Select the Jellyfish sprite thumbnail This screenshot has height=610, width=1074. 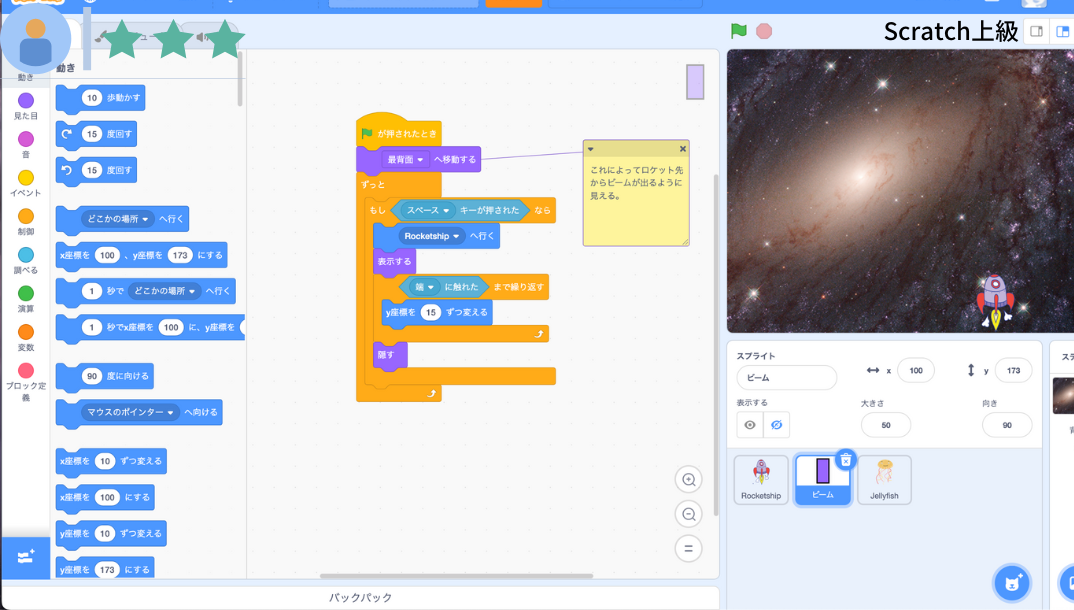click(884, 480)
